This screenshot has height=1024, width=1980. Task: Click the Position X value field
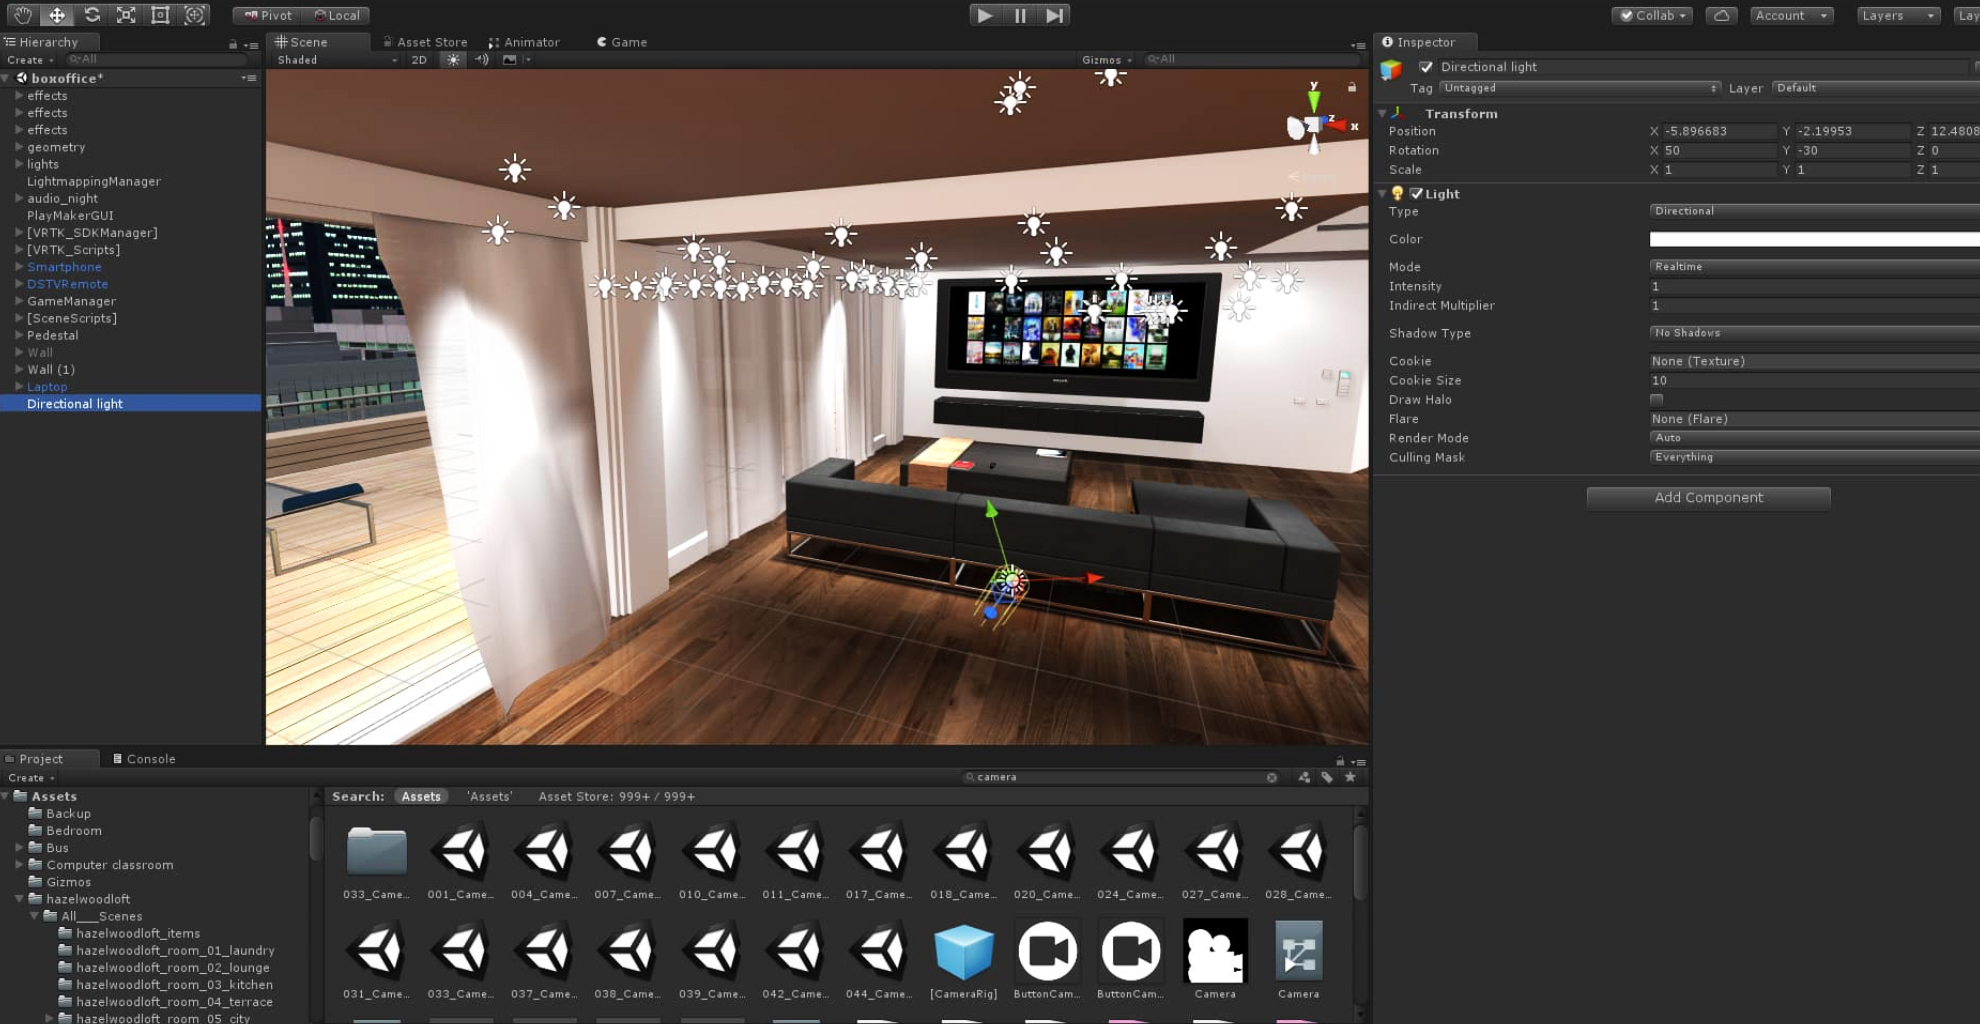[1719, 131]
